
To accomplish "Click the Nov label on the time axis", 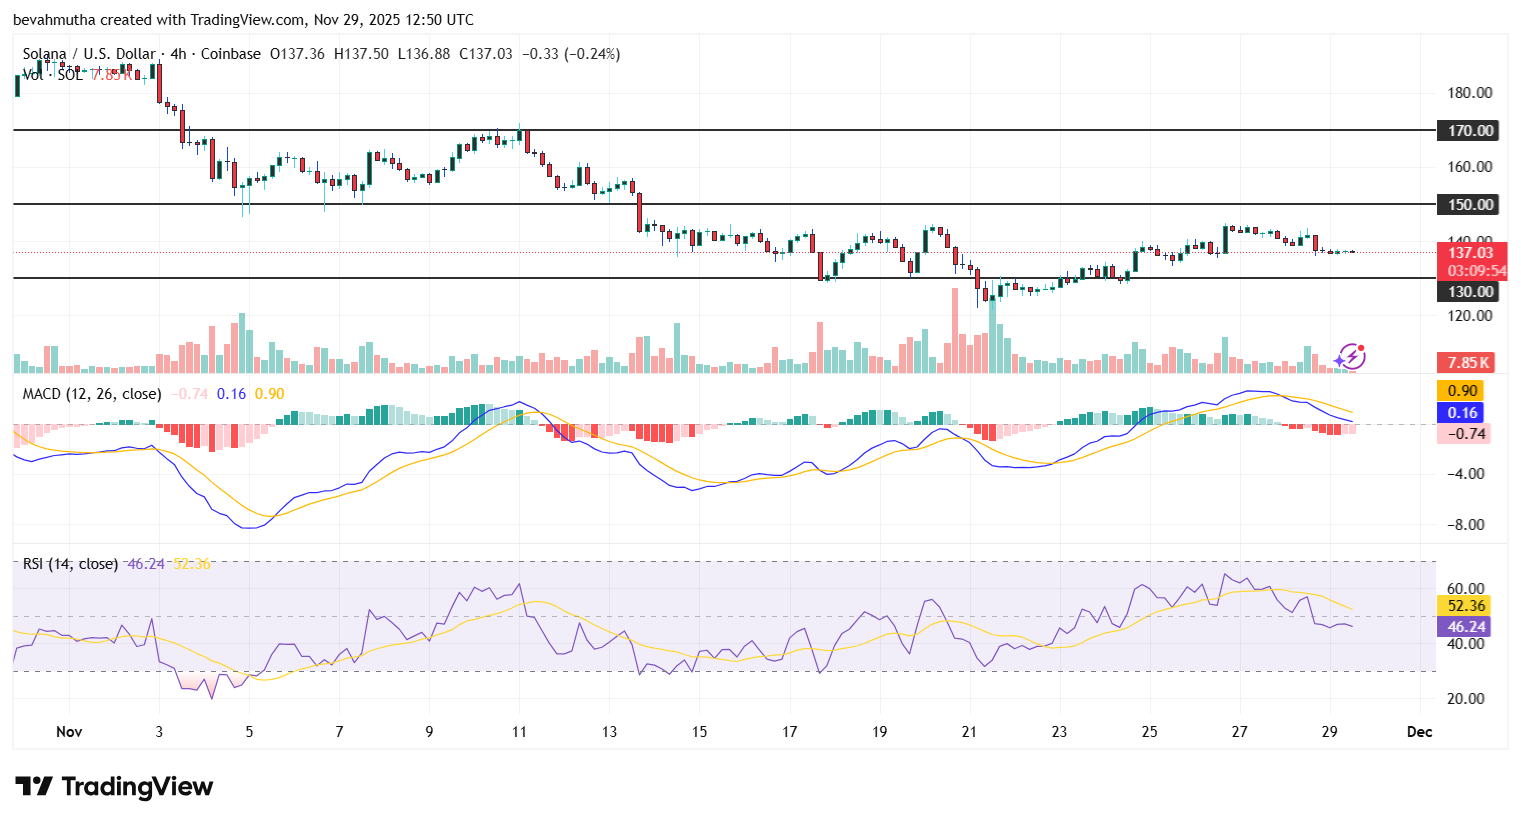I will click(x=69, y=731).
